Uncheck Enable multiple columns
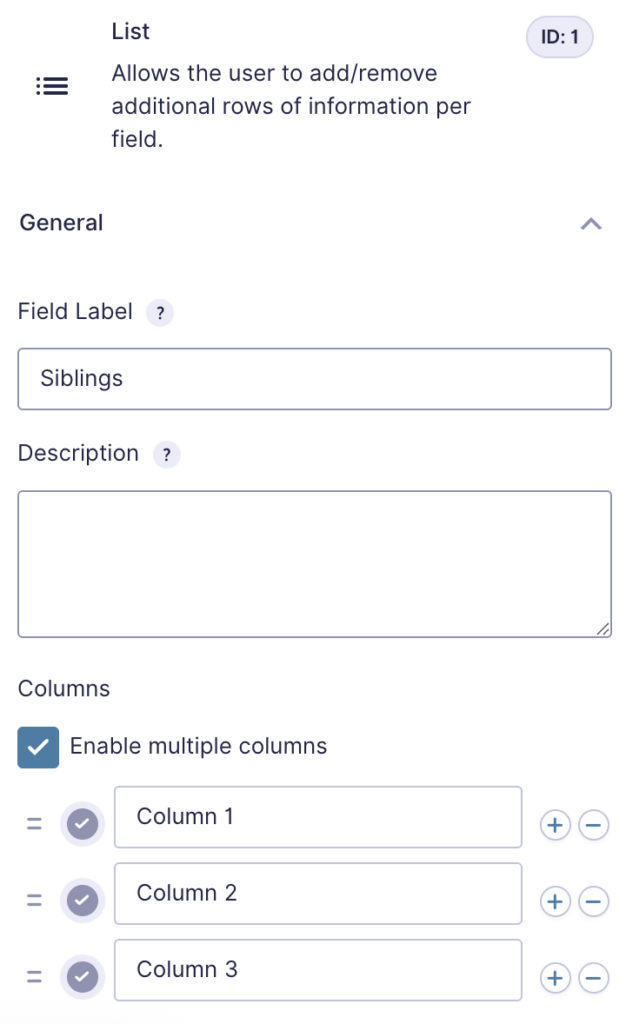The height and width of the screenshot is (1024, 626). [x=38, y=747]
